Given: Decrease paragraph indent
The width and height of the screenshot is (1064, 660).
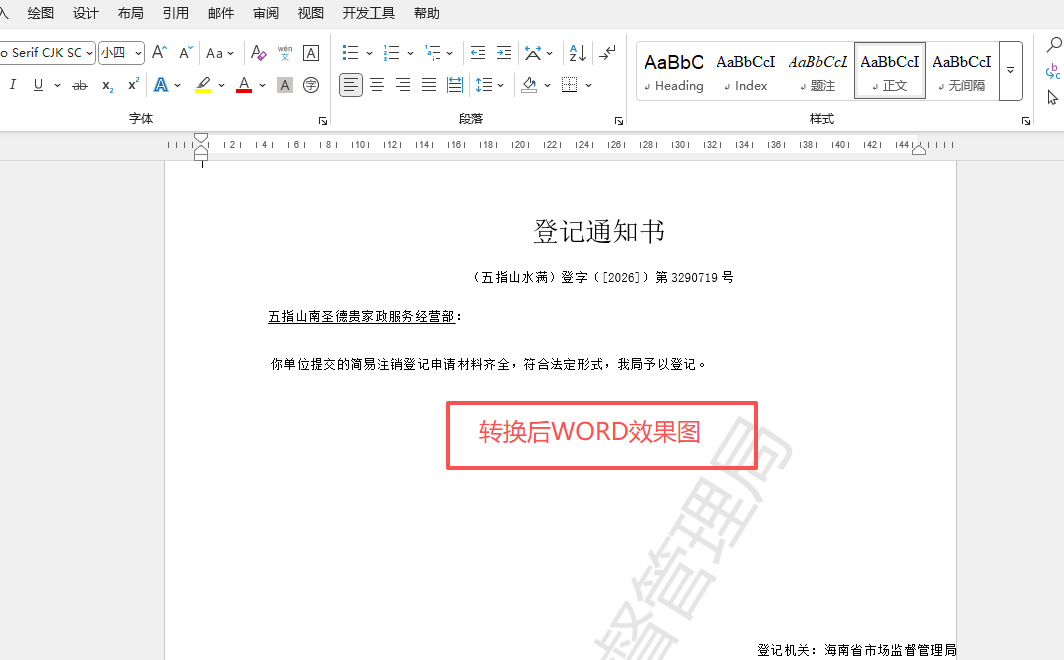Looking at the screenshot, I should coord(478,52).
